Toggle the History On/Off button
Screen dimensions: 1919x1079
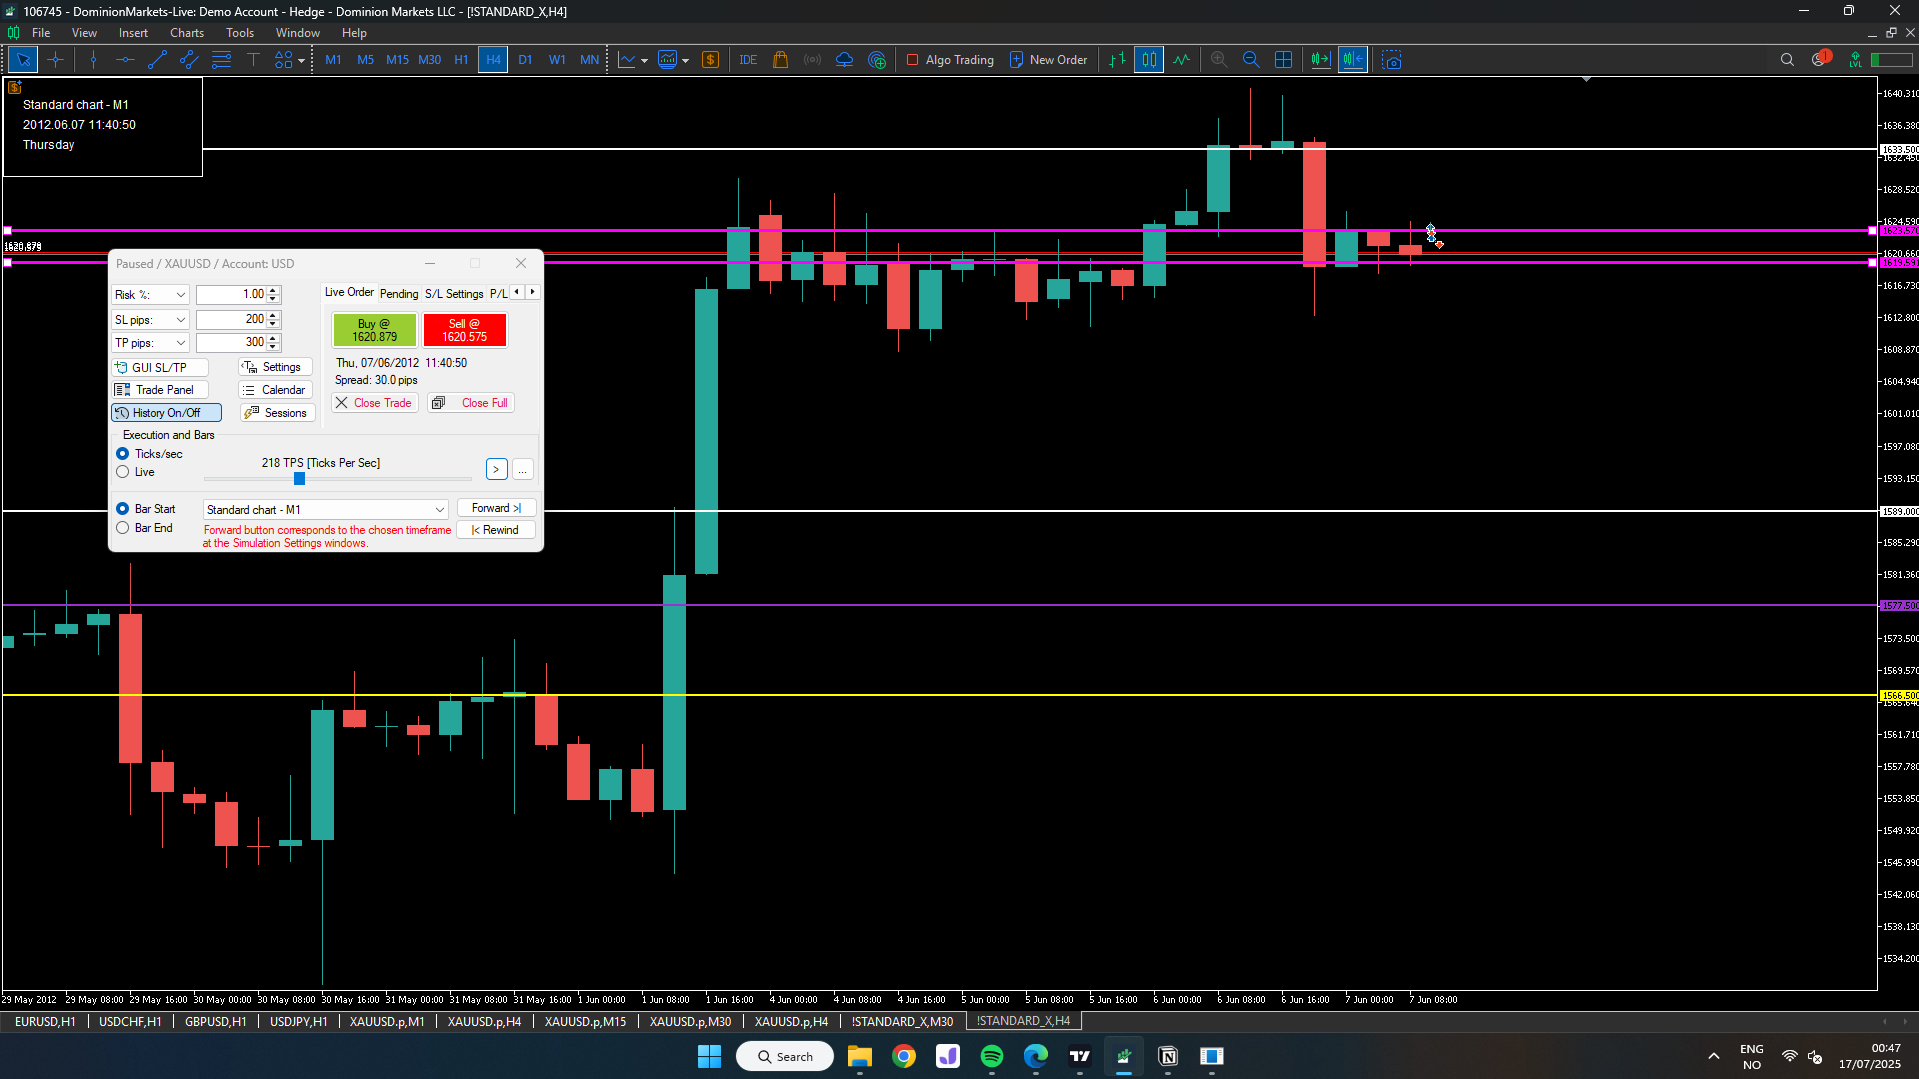[166, 413]
